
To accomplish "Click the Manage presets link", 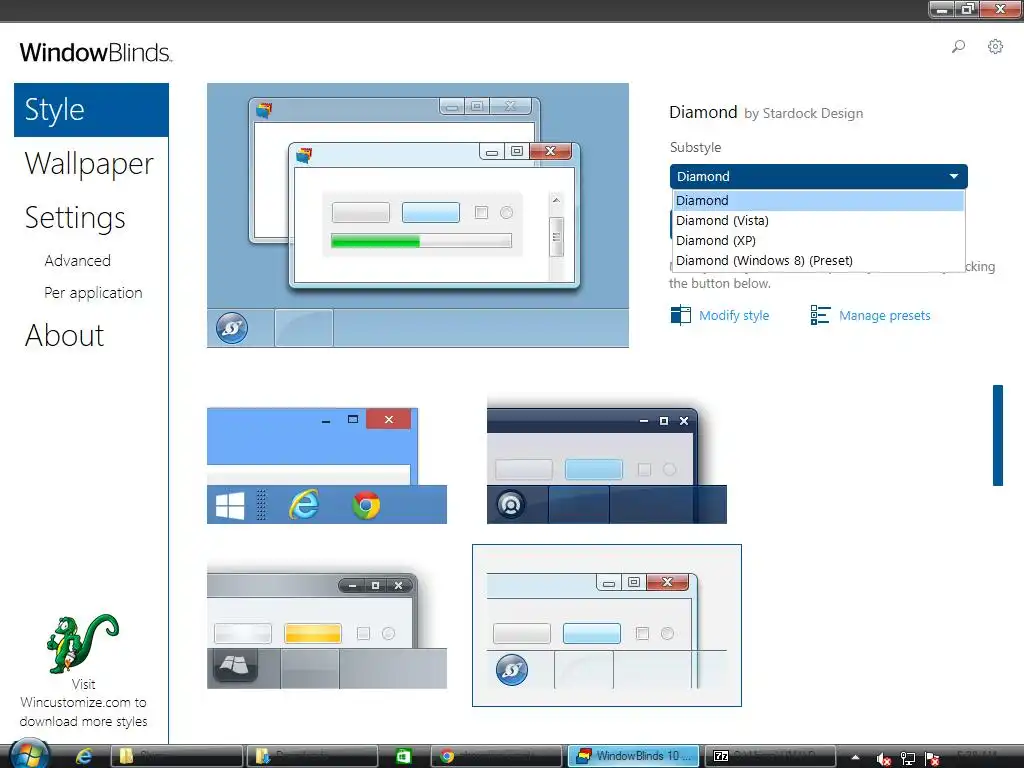I will (885, 315).
